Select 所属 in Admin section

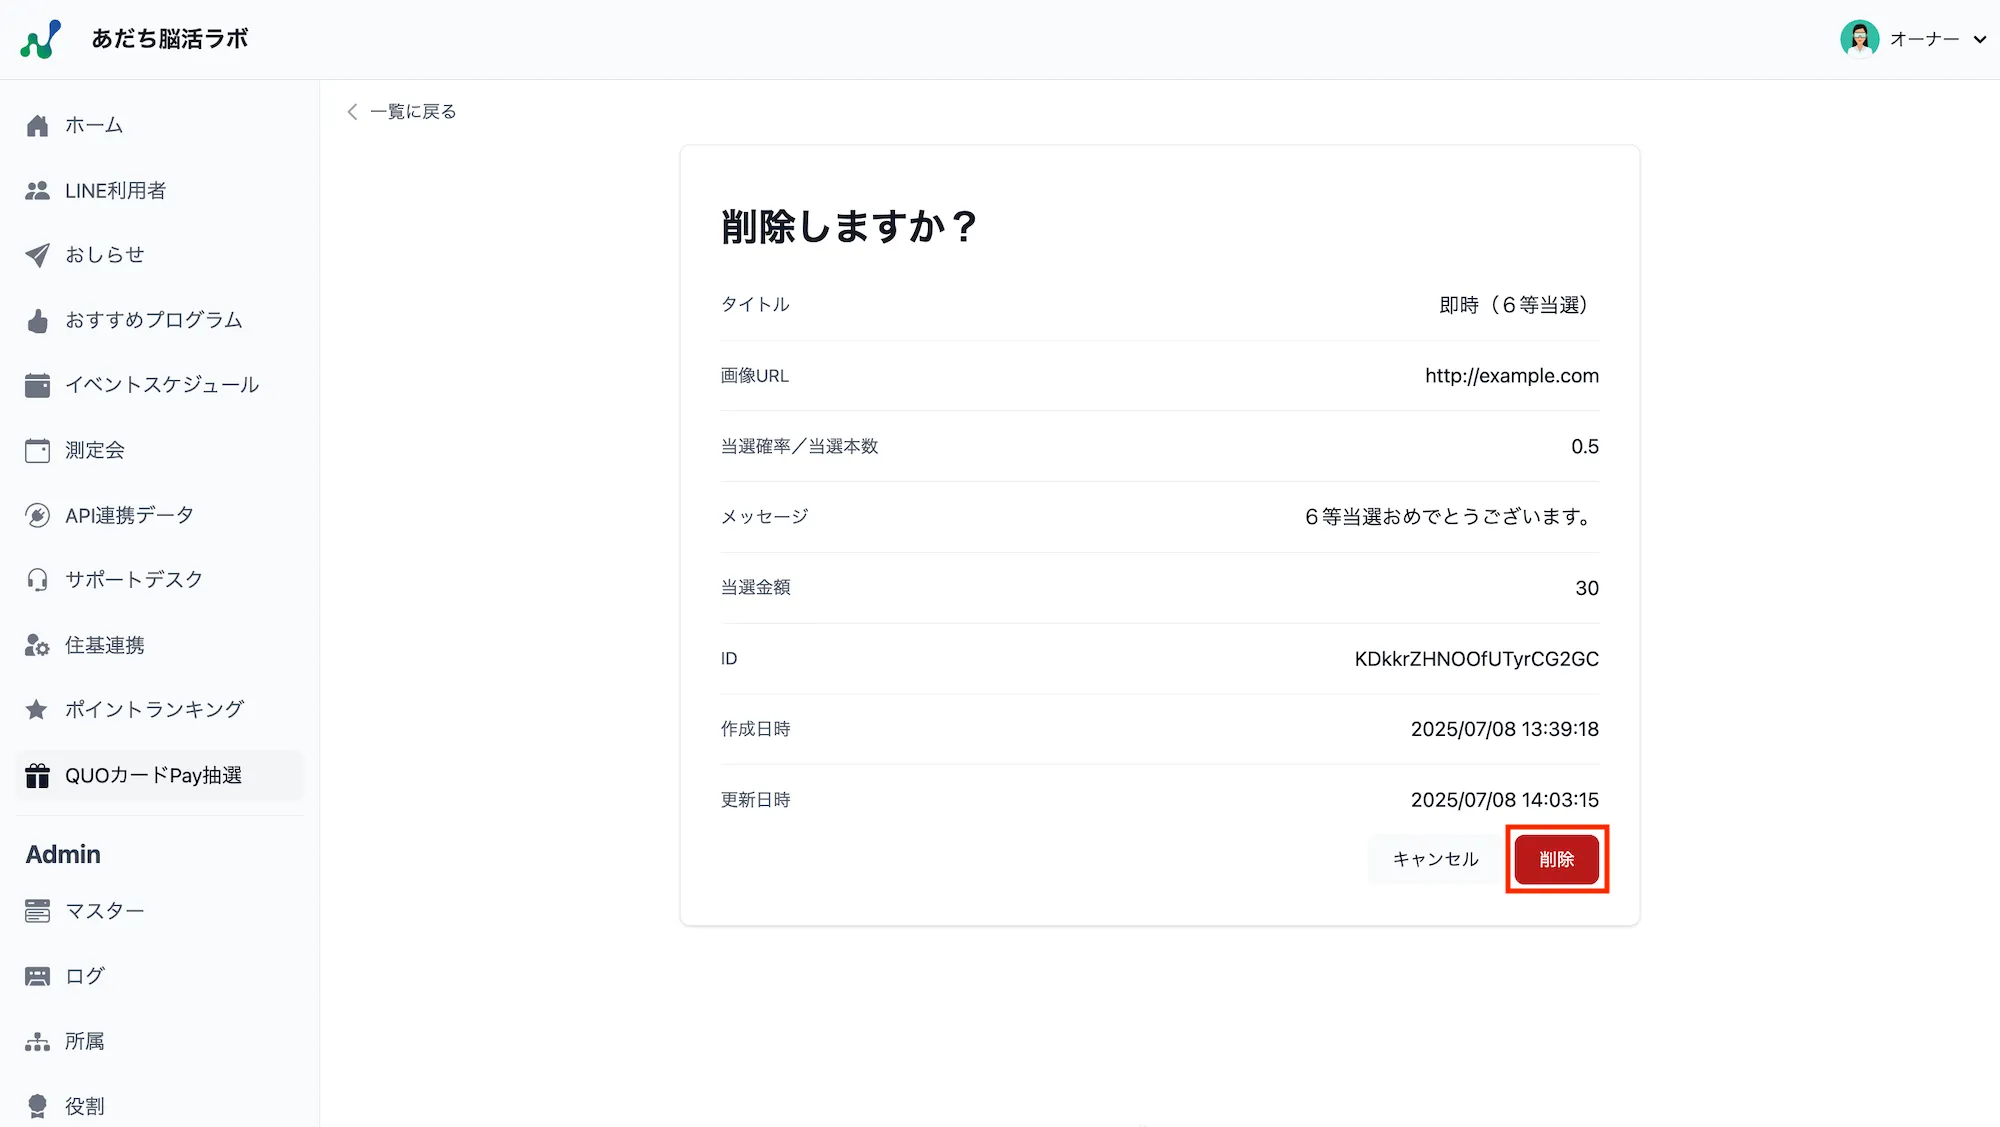pyautogui.click(x=85, y=1041)
